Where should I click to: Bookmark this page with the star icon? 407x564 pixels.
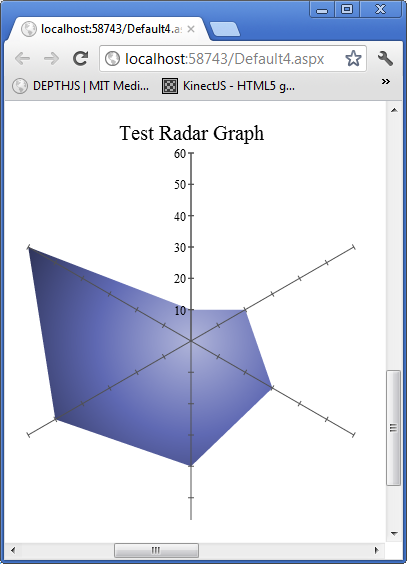(353, 59)
